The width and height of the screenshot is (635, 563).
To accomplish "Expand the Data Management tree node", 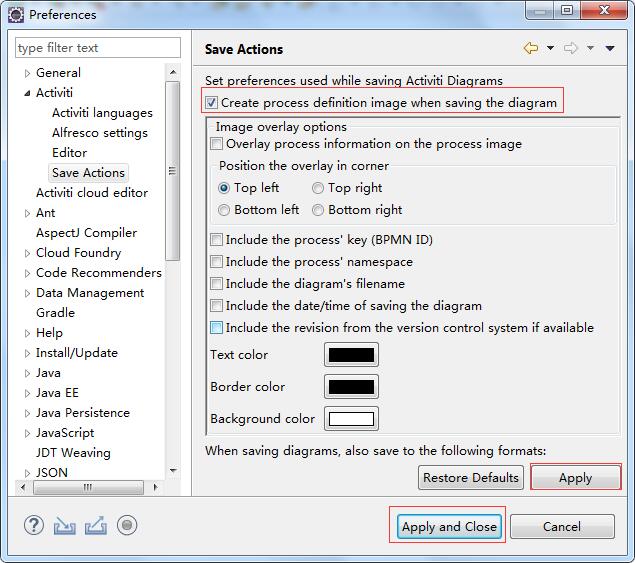I will tap(27, 293).
